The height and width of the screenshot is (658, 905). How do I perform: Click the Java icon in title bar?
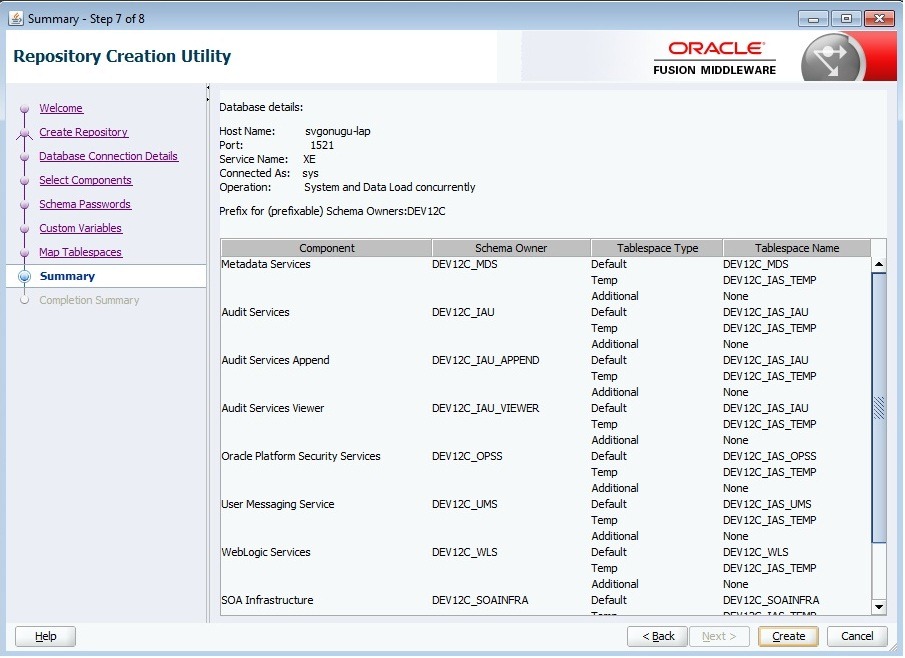click(15, 18)
